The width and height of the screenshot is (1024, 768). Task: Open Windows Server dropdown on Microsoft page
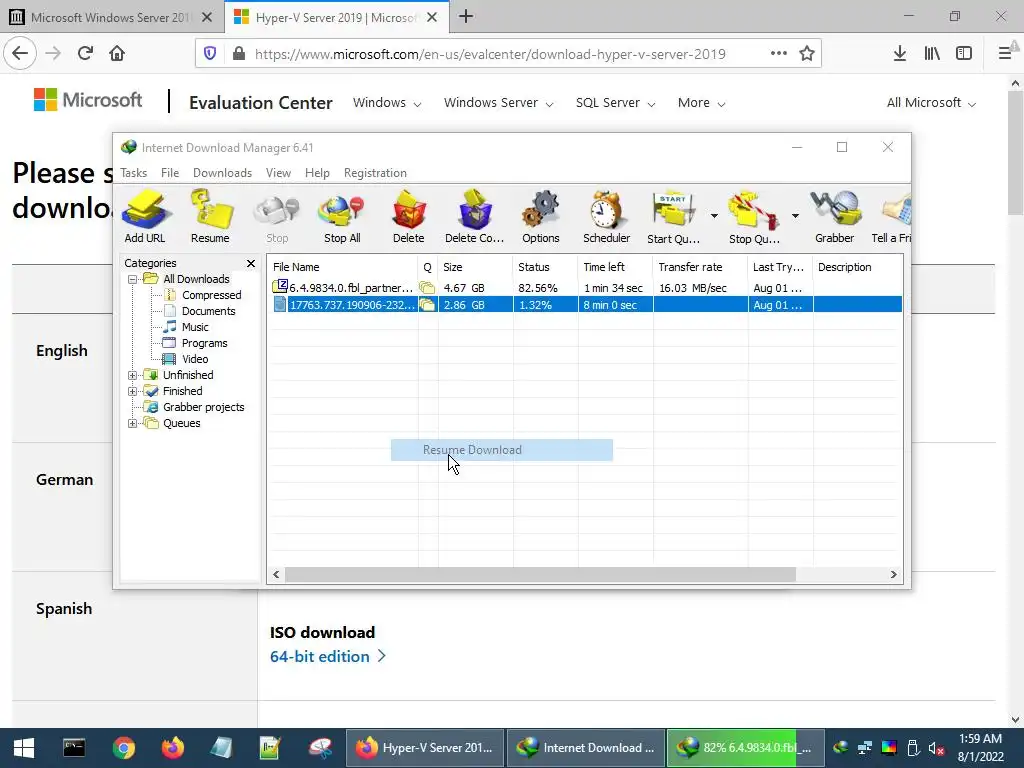(498, 103)
